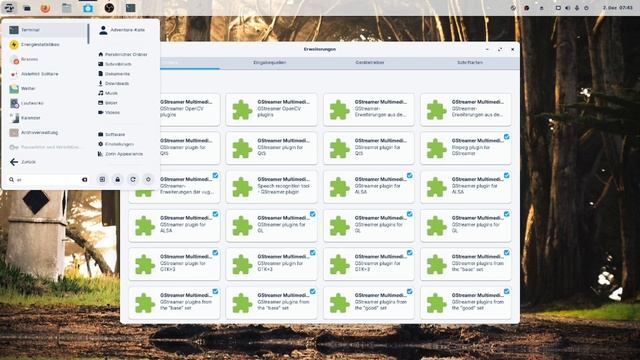Image resolution: width=640 pixels, height=360 pixels.
Task: Click the power icon in the system tray
Action: (586, 8)
